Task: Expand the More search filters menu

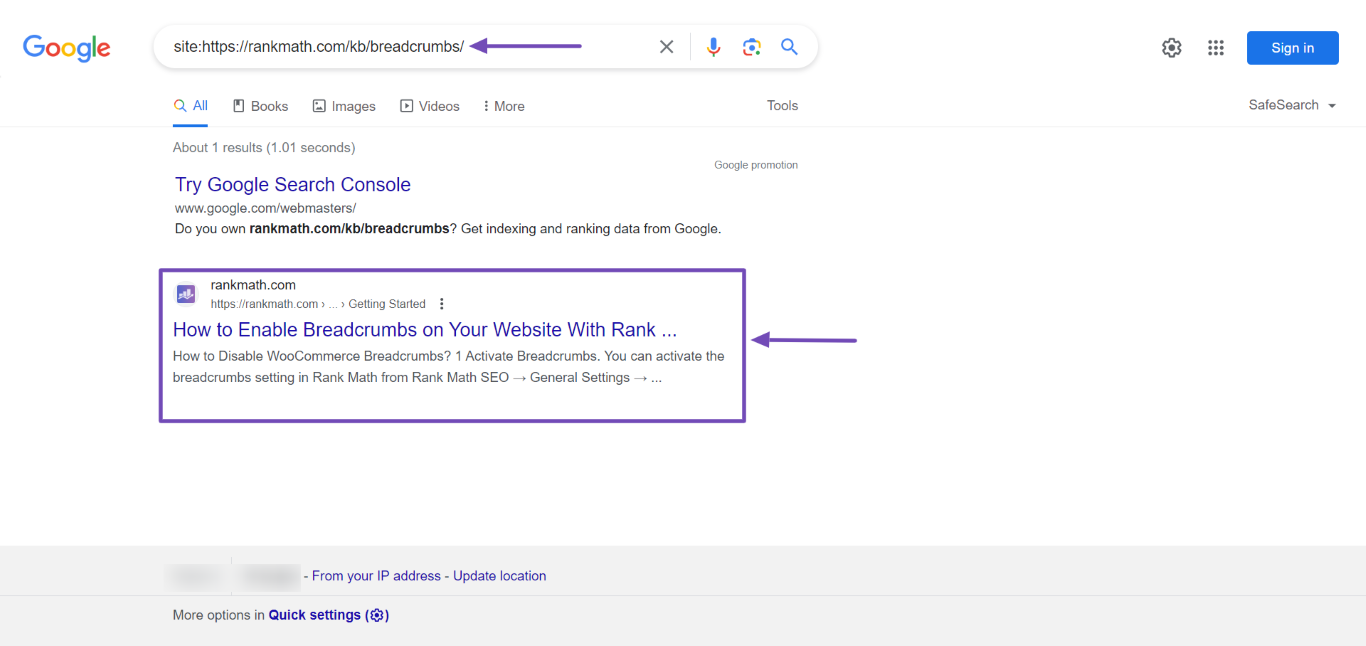Action: 503,106
